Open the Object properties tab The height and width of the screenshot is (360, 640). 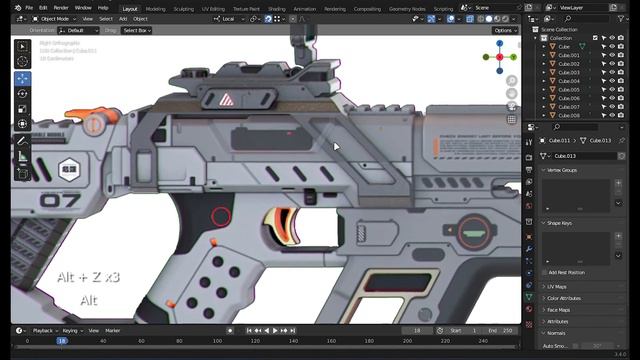(x=529, y=237)
